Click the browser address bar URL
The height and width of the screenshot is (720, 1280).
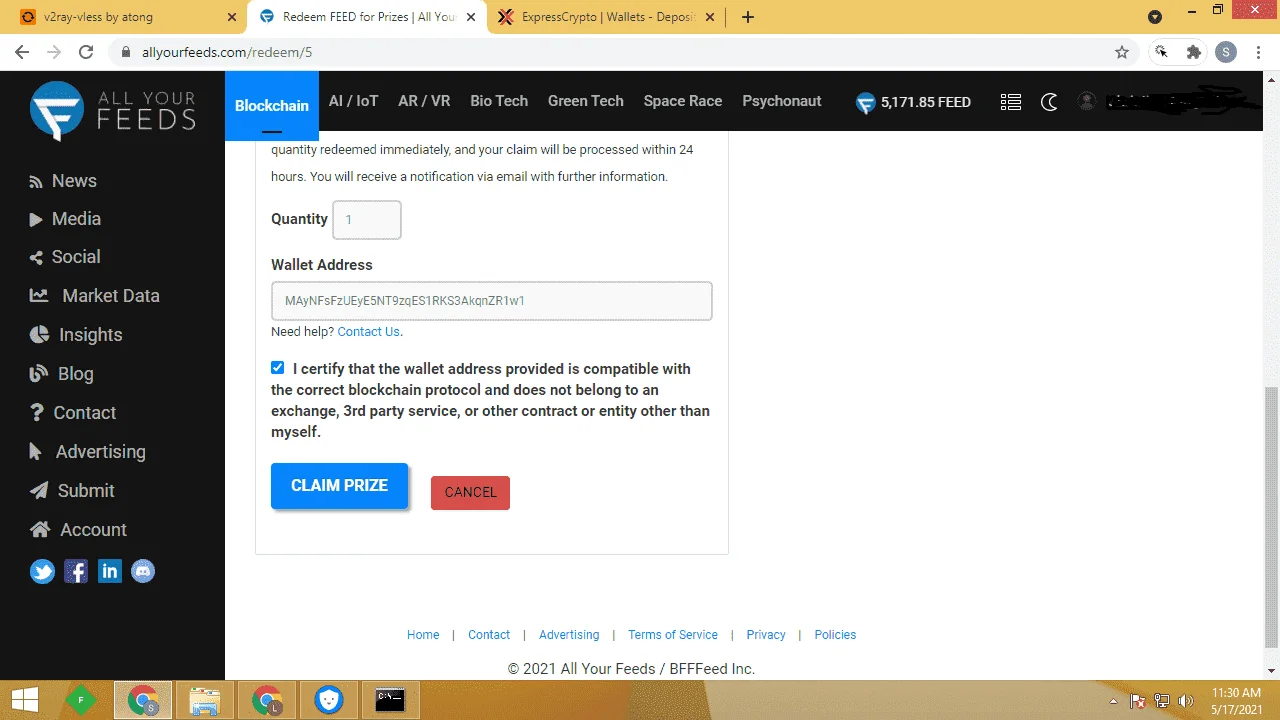(x=227, y=52)
